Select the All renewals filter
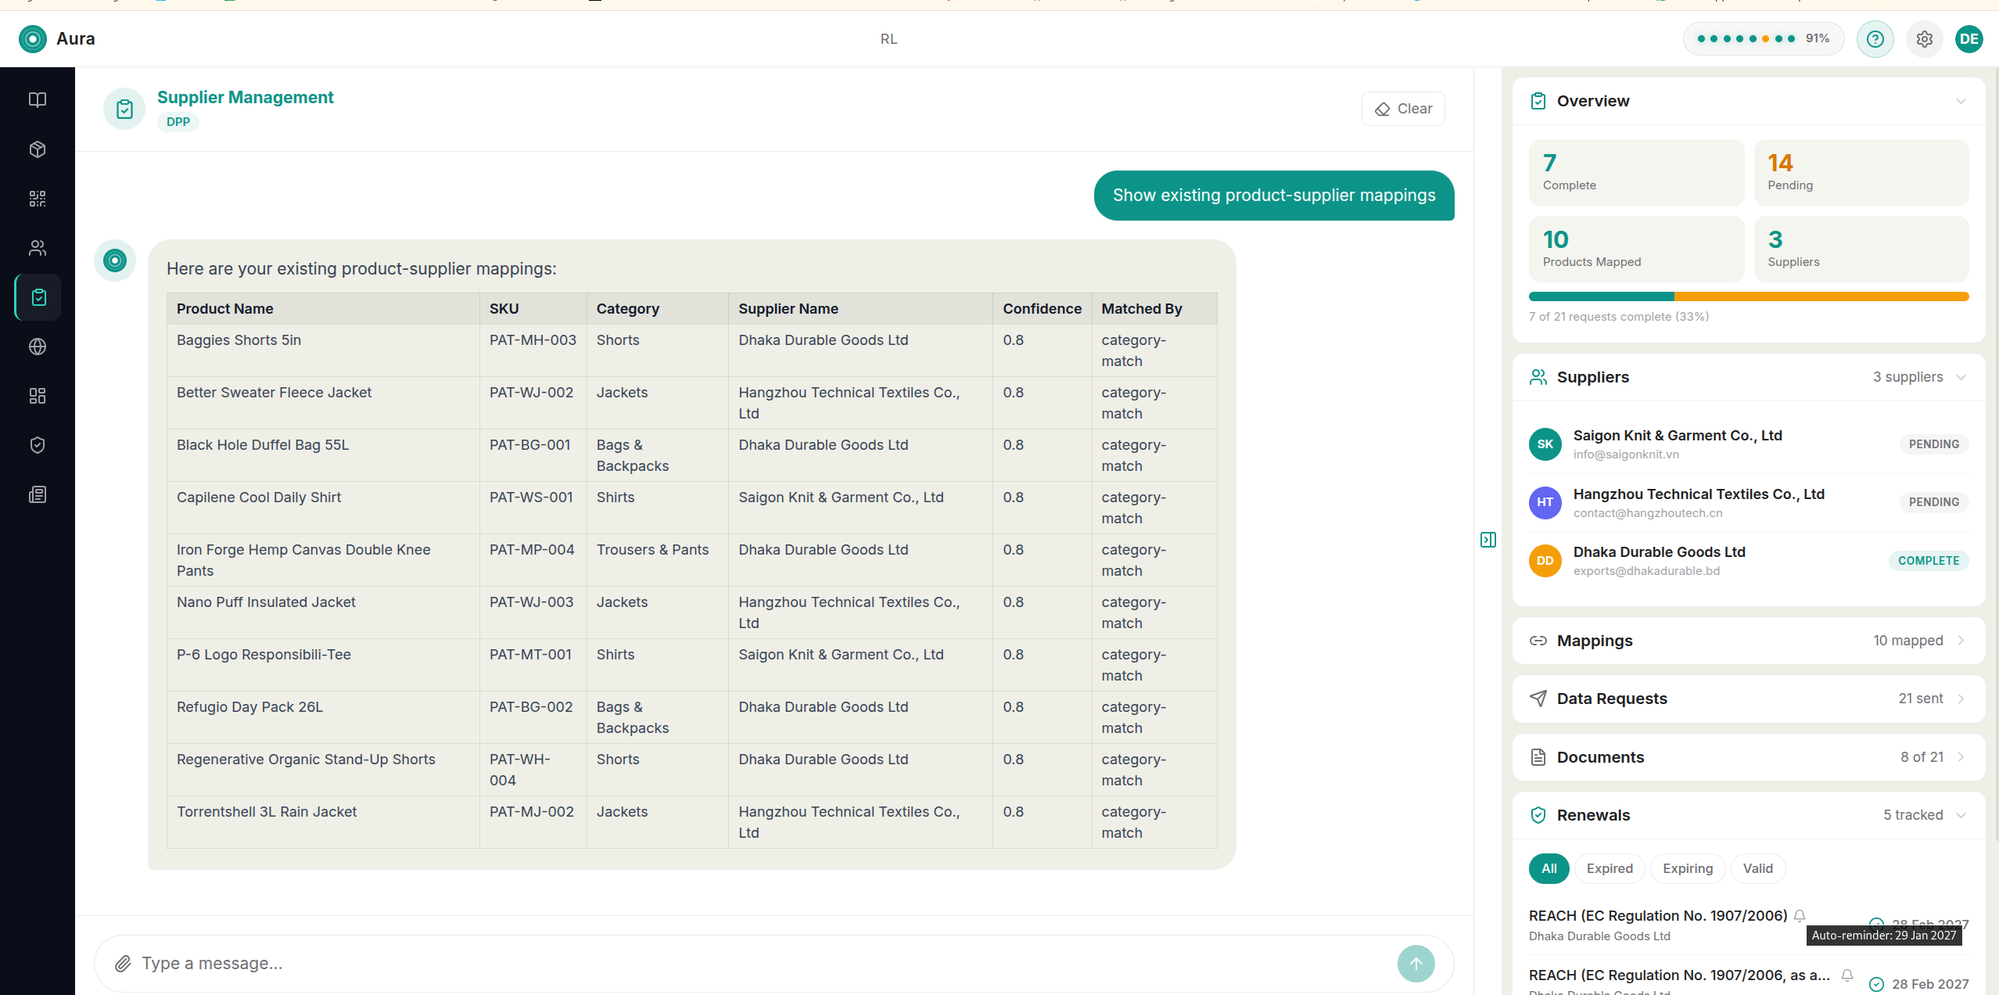 coord(1549,868)
